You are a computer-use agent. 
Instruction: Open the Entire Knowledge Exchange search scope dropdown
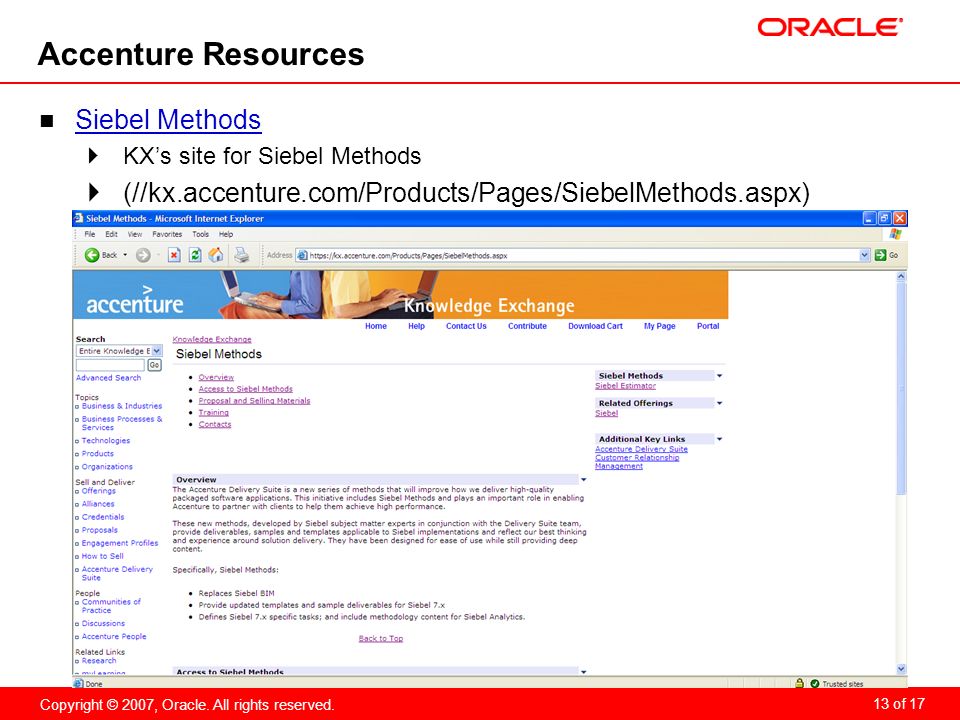pos(157,351)
